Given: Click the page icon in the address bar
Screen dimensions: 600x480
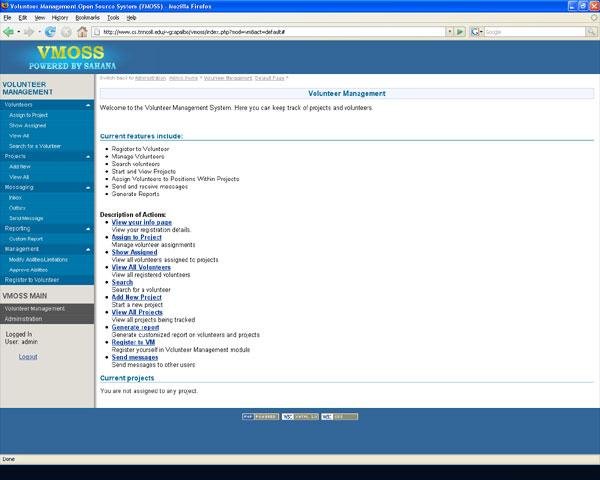Looking at the screenshot, I should (97, 32).
